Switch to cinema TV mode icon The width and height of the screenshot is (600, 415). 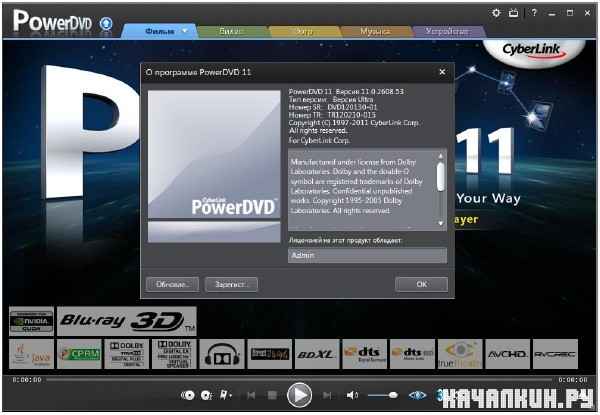513,13
